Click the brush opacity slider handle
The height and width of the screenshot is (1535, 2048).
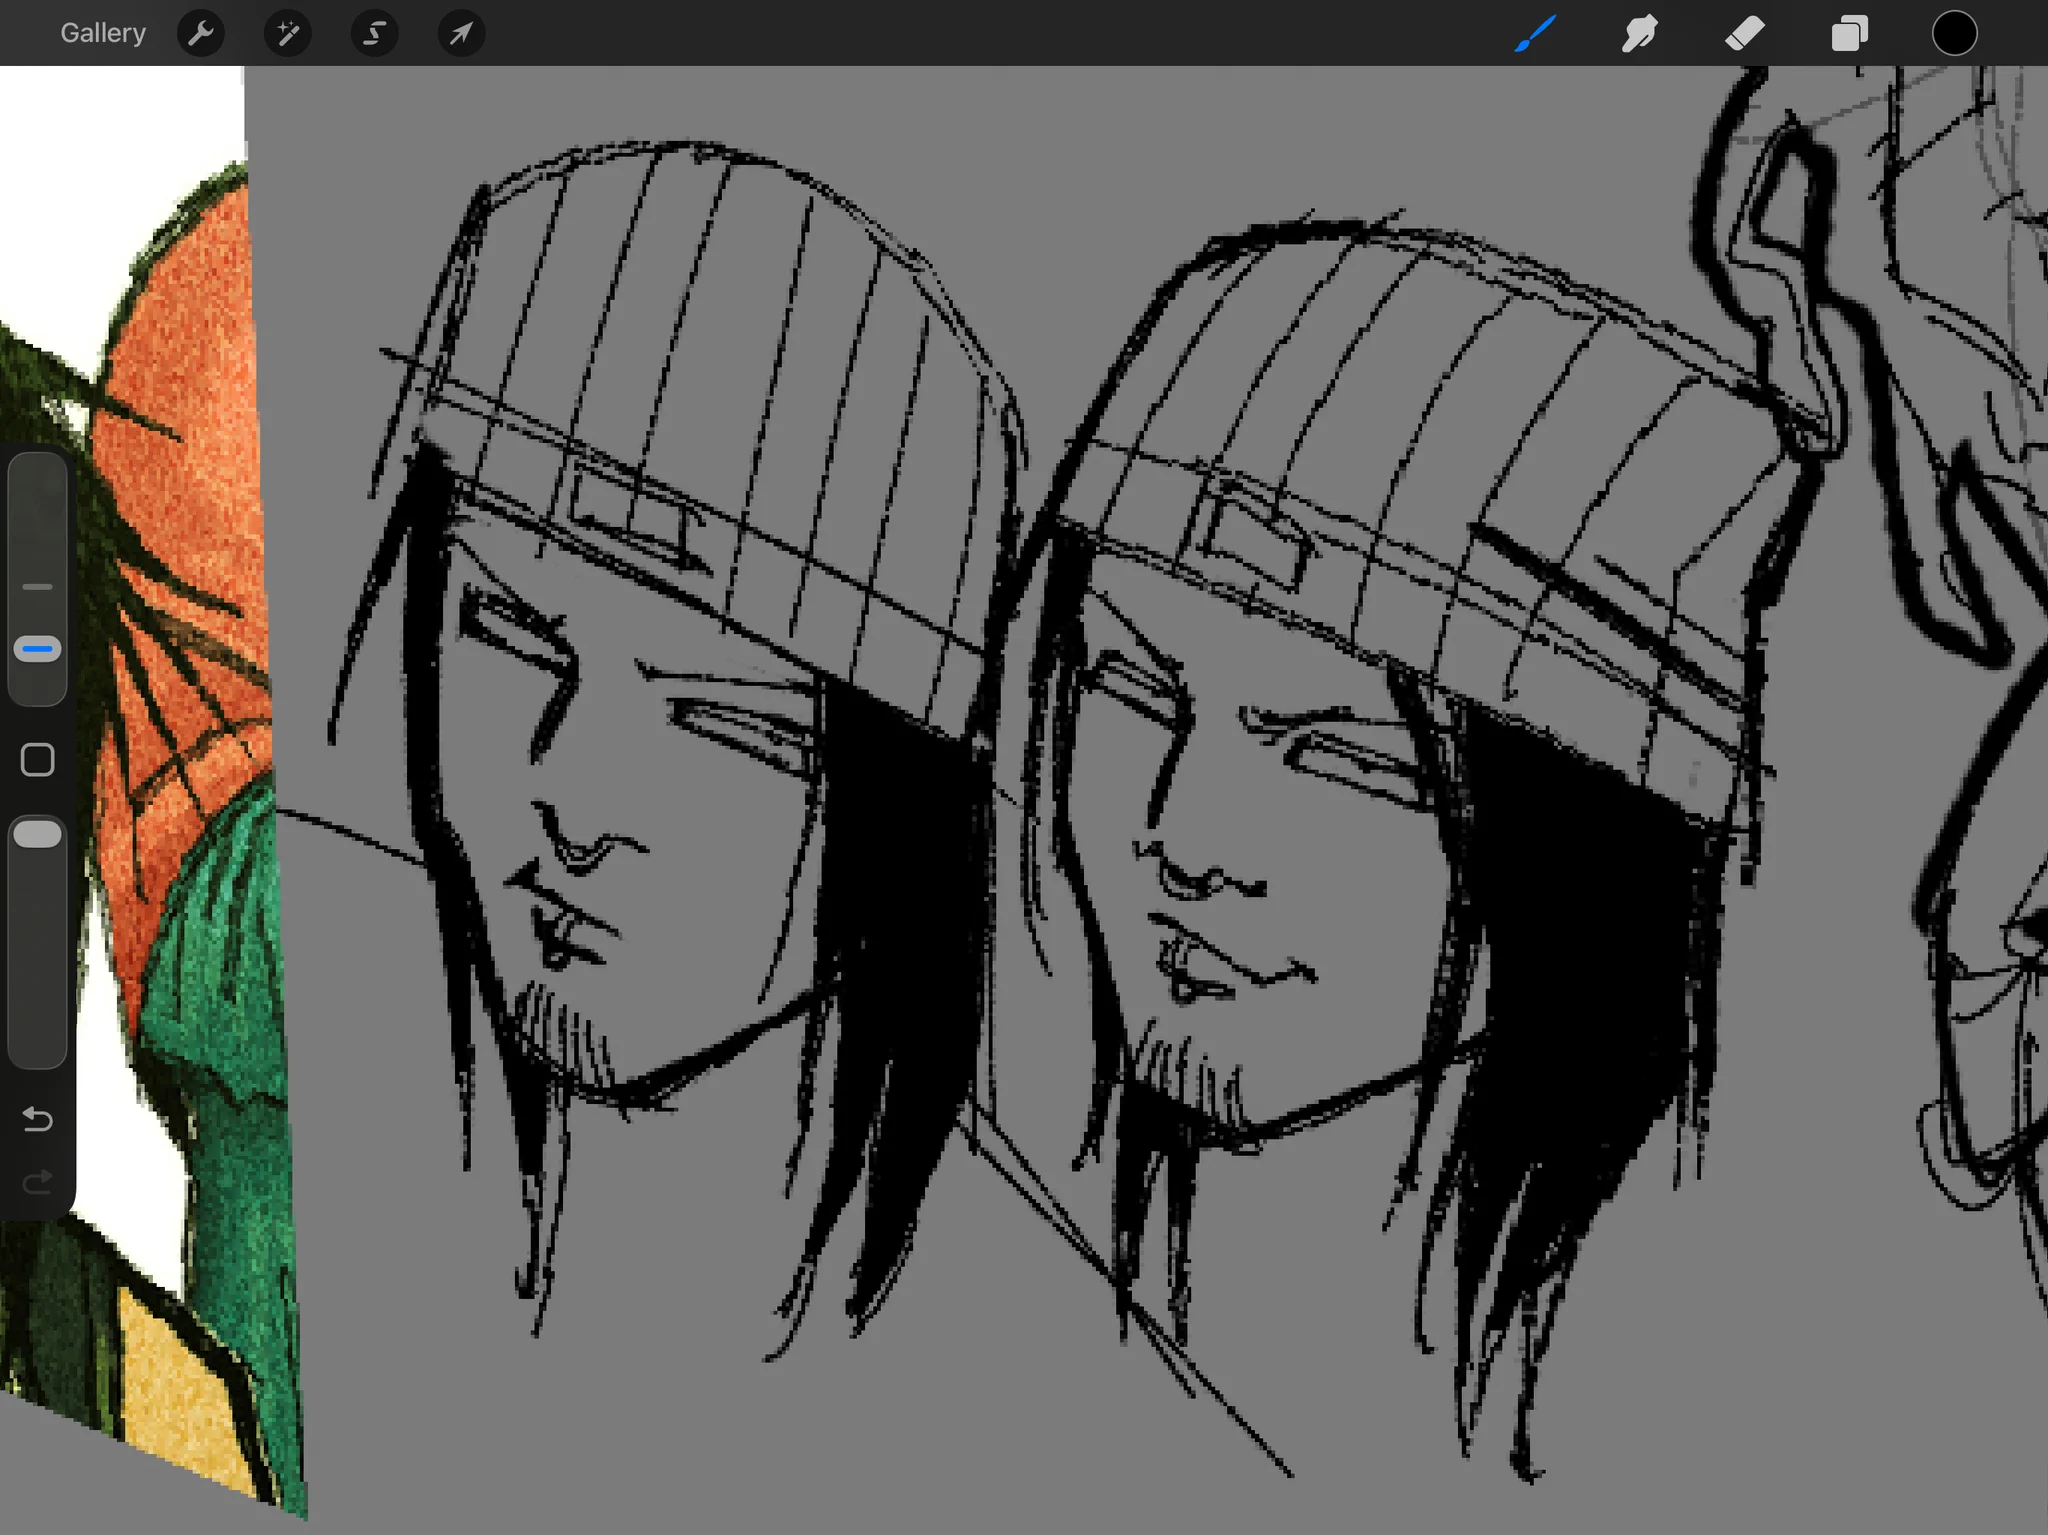pyautogui.click(x=38, y=834)
